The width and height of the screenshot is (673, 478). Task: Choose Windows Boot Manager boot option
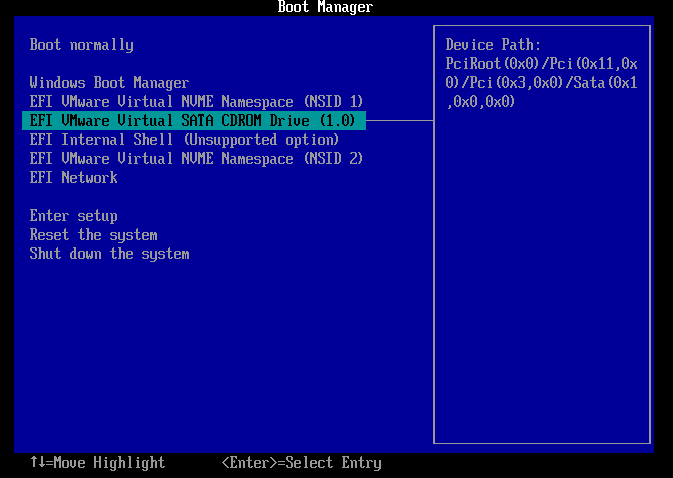click(x=109, y=83)
